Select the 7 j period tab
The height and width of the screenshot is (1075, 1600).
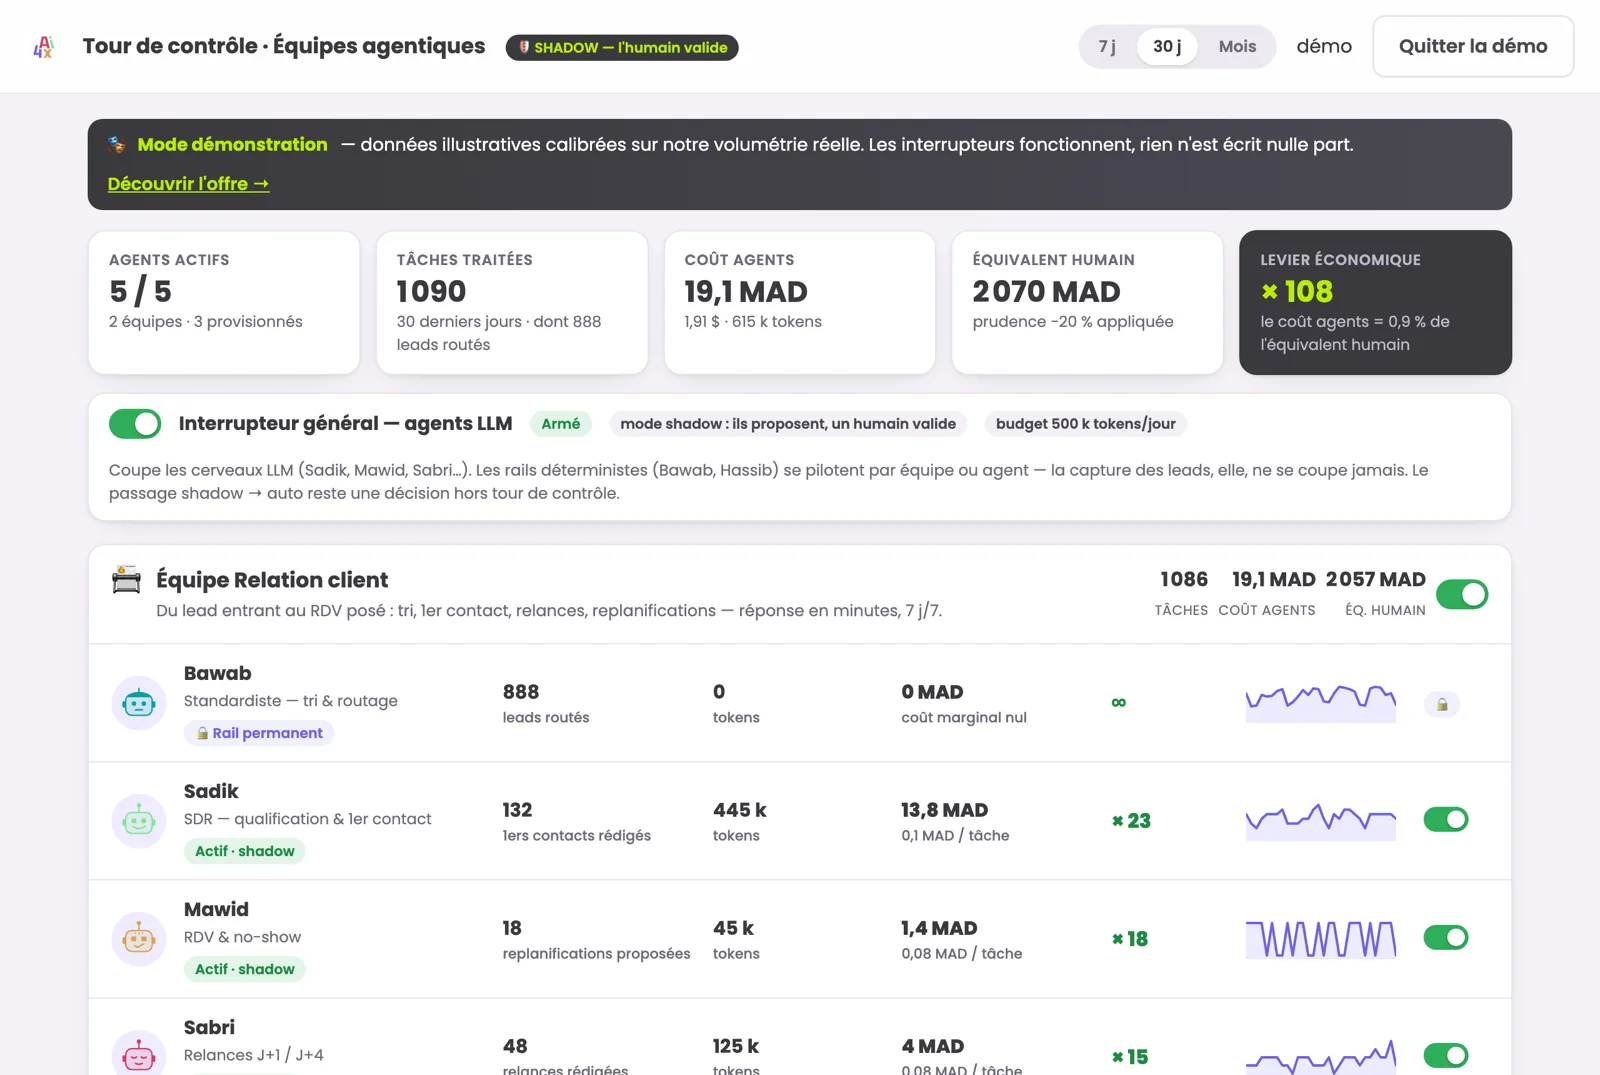(x=1107, y=47)
